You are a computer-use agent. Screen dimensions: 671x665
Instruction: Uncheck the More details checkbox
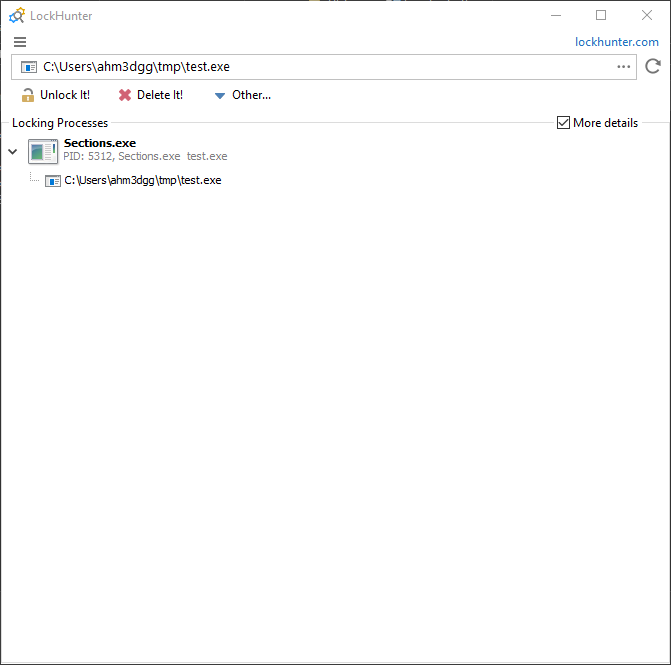[564, 123]
